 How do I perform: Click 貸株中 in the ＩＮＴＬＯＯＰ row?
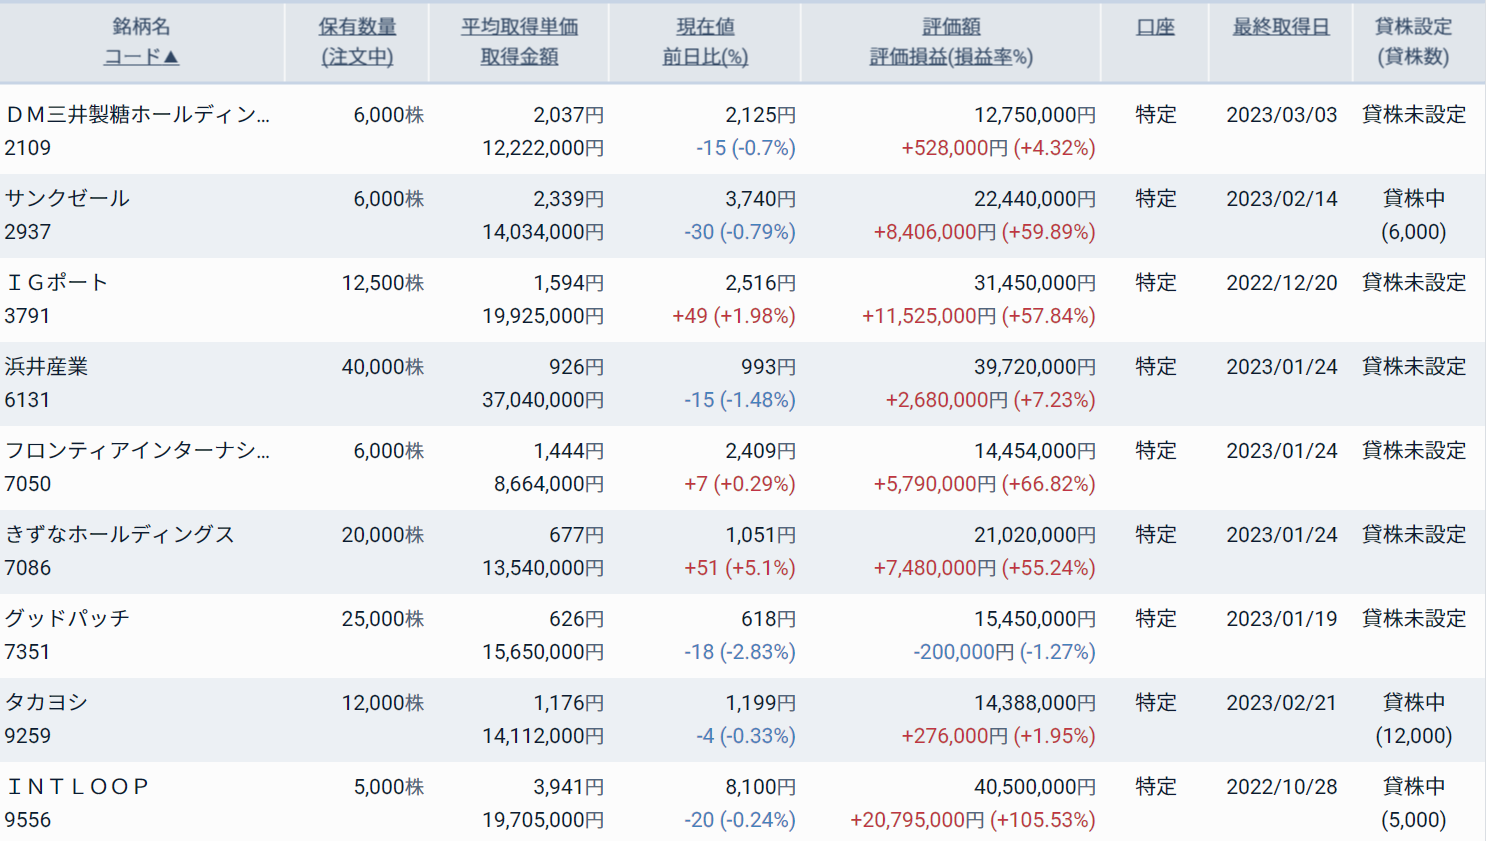[x=1414, y=787]
